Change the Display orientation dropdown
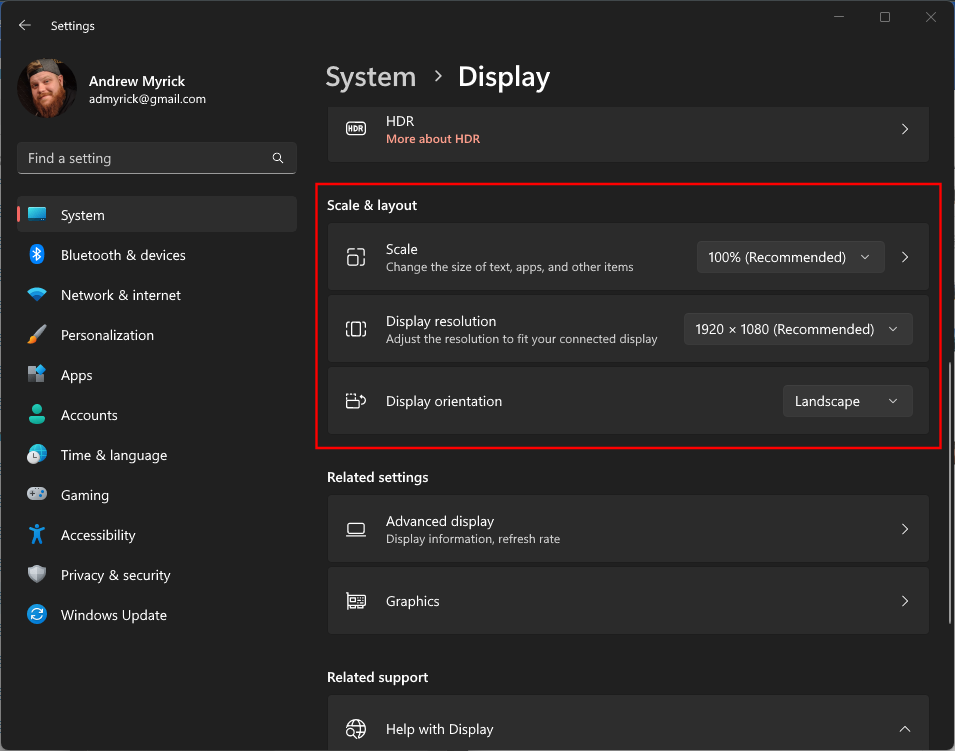The image size is (955, 751). point(847,401)
